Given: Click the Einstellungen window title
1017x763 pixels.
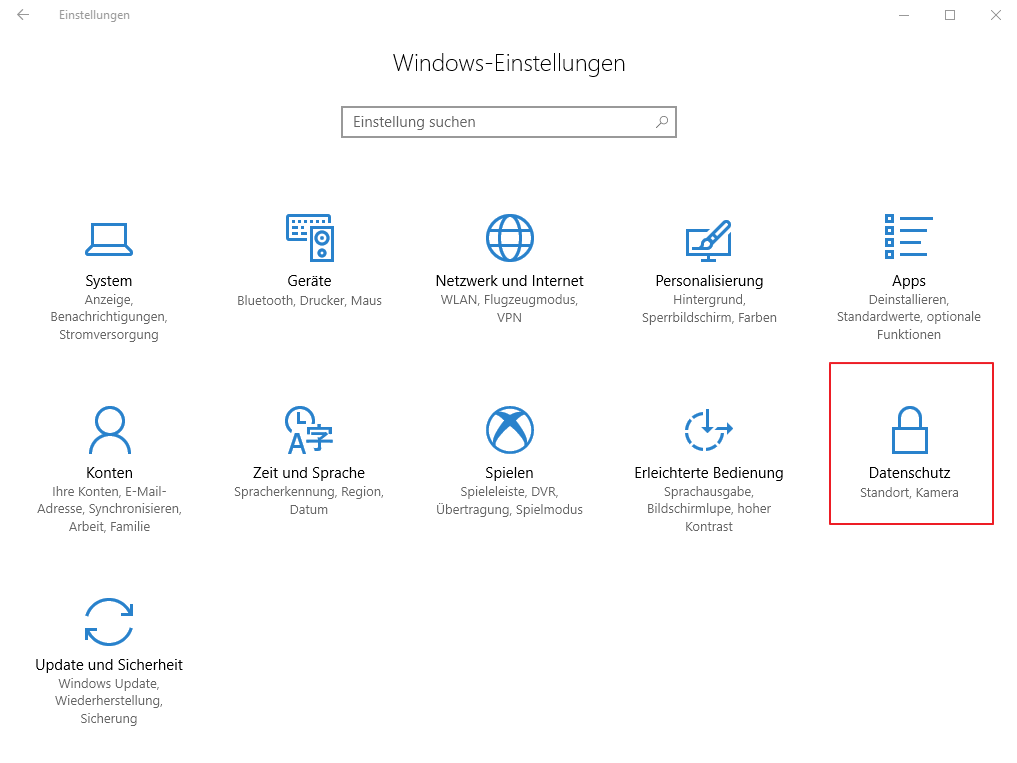Looking at the screenshot, I should pos(94,15).
